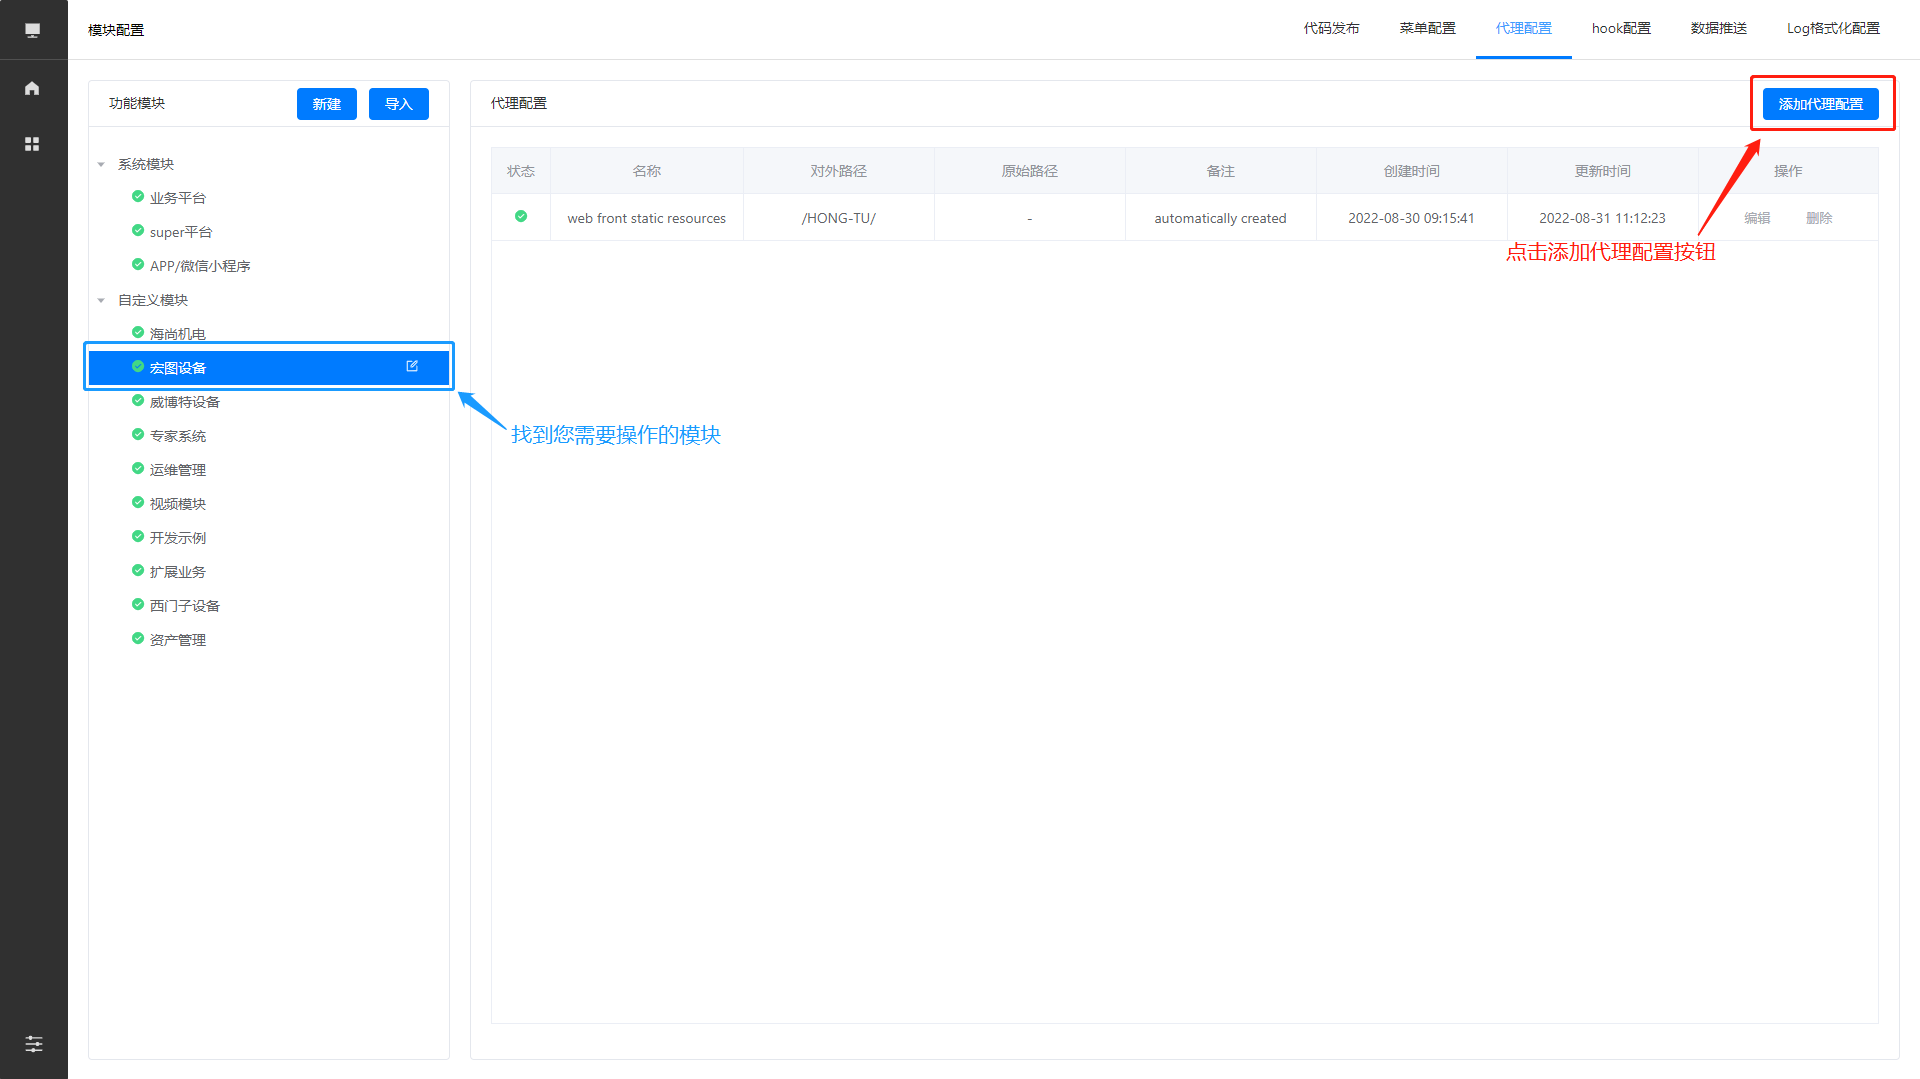Select the 专家系统 module in tree
This screenshot has width=1920, height=1079.
point(178,436)
